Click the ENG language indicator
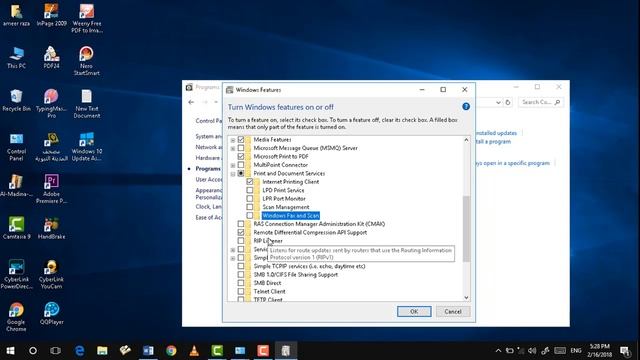This screenshot has height=360, width=640. pos(576,351)
